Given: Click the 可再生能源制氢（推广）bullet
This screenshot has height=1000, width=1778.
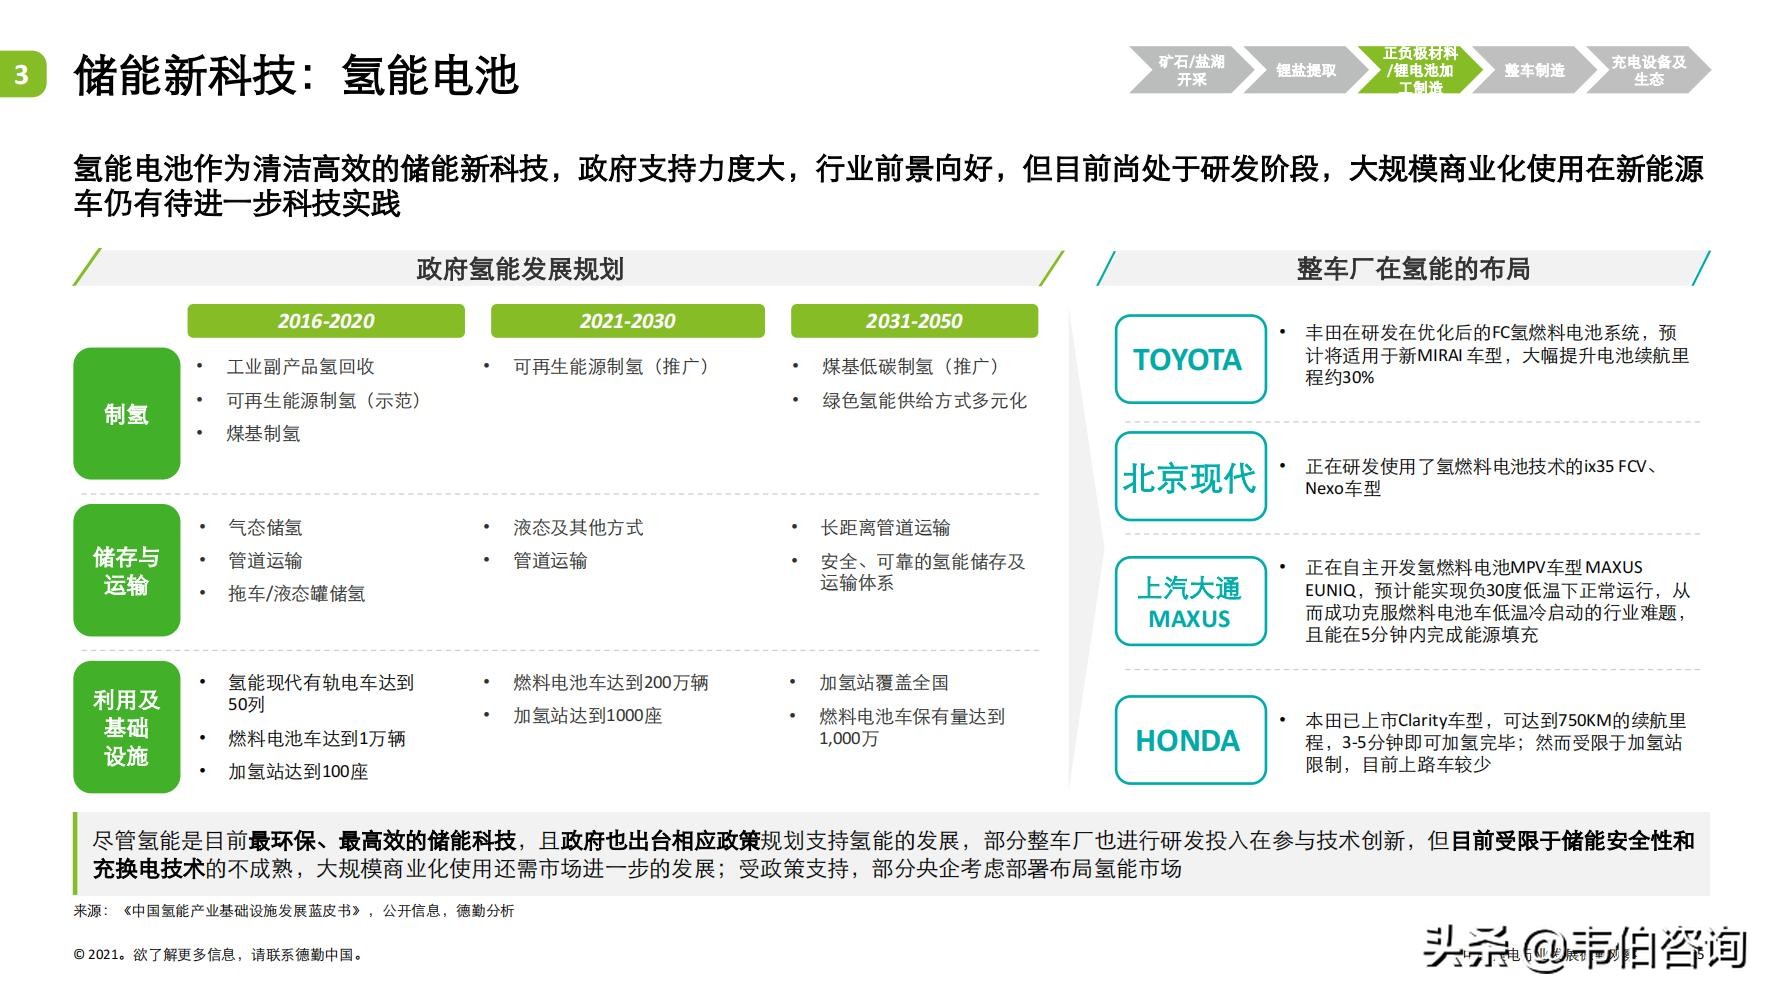Looking at the screenshot, I should [x=614, y=367].
